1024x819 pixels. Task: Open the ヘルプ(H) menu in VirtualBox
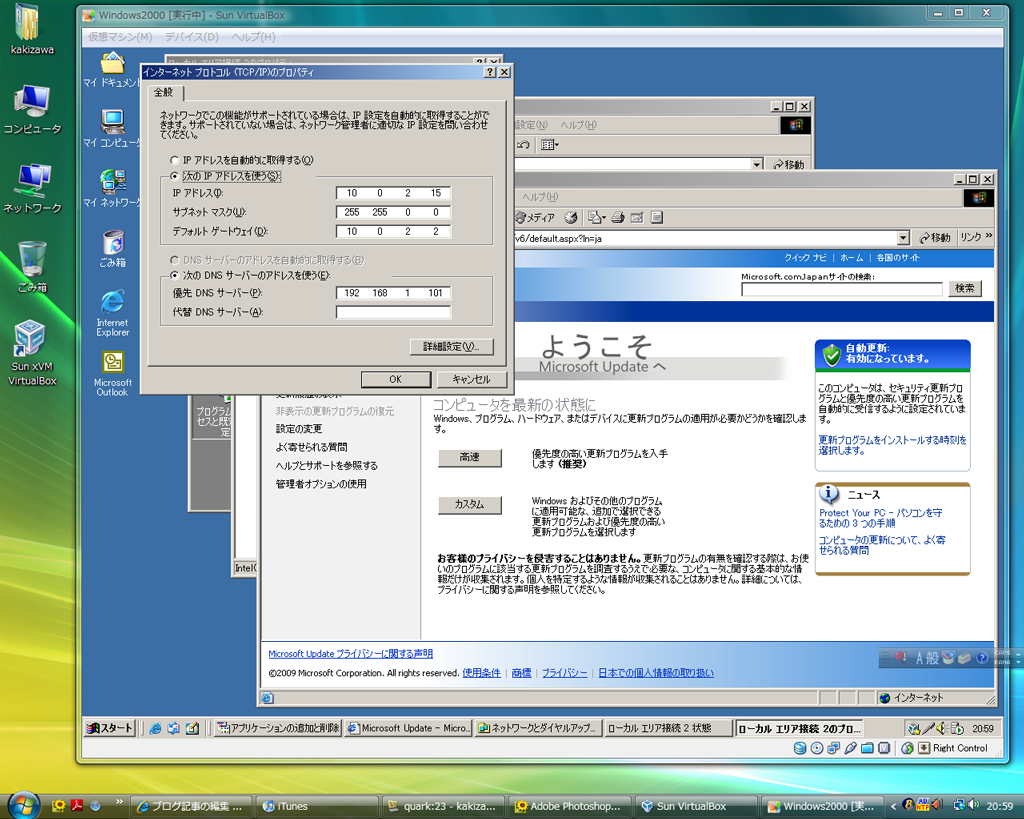click(253, 37)
